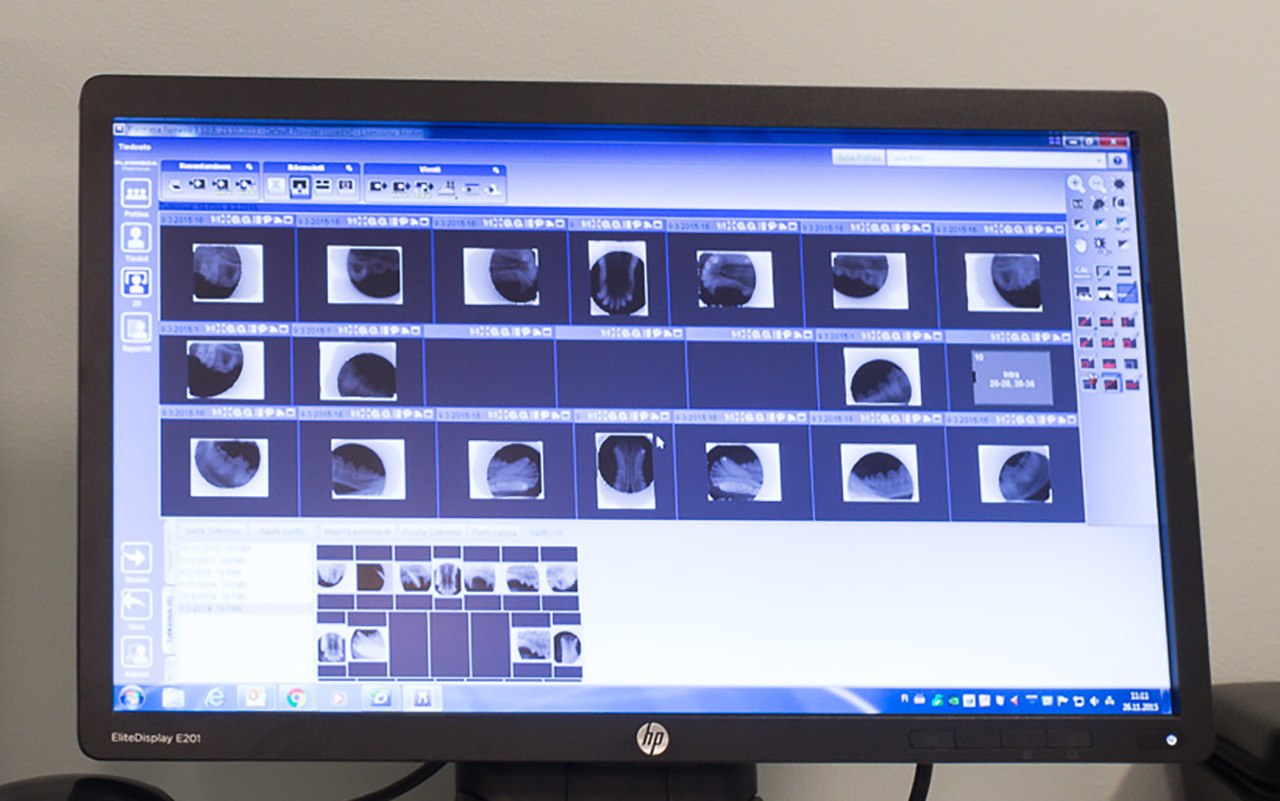Click the zoom in magnifier tool
The image size is (1280, 801).
coord(1075,184)
